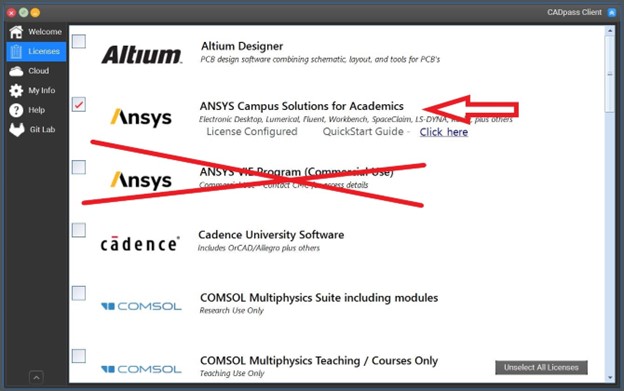Uncheck ANSYS Campus Solutions for Academics
The image size is (624, 391).
(x=79, y=104)
